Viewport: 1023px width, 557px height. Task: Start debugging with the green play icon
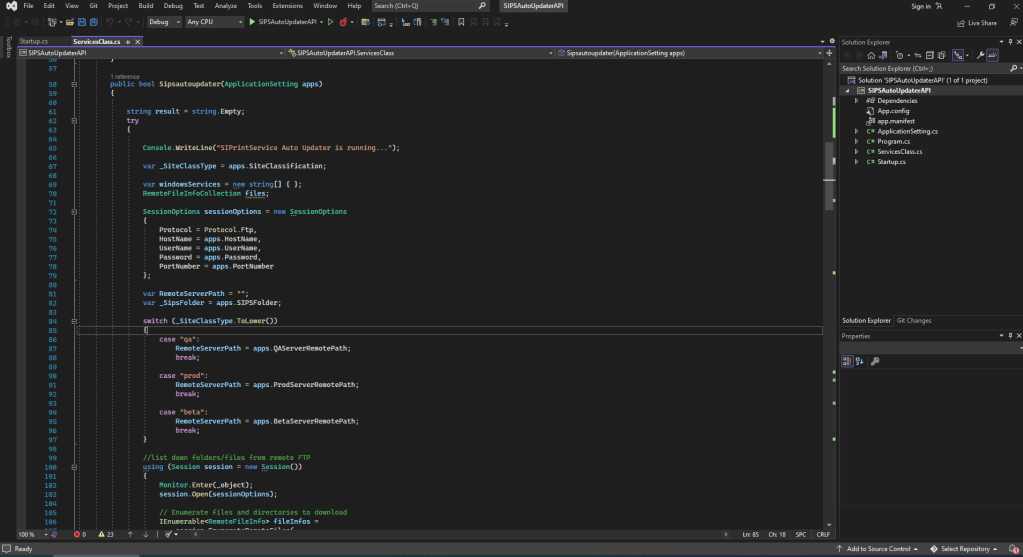[253, 21]
